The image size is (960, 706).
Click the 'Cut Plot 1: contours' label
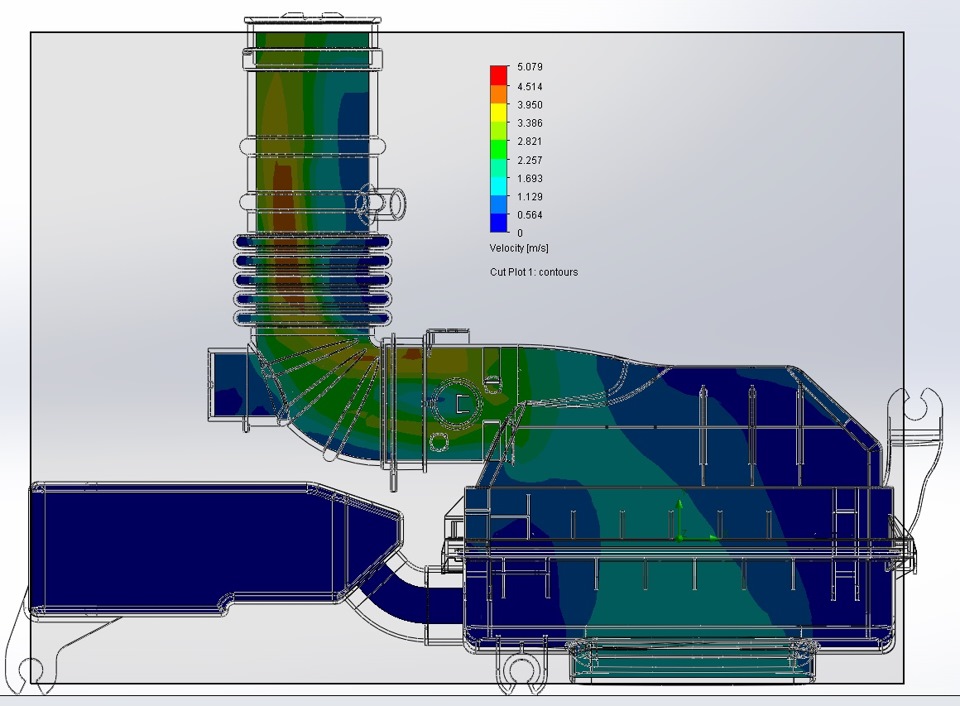point(534,272)
